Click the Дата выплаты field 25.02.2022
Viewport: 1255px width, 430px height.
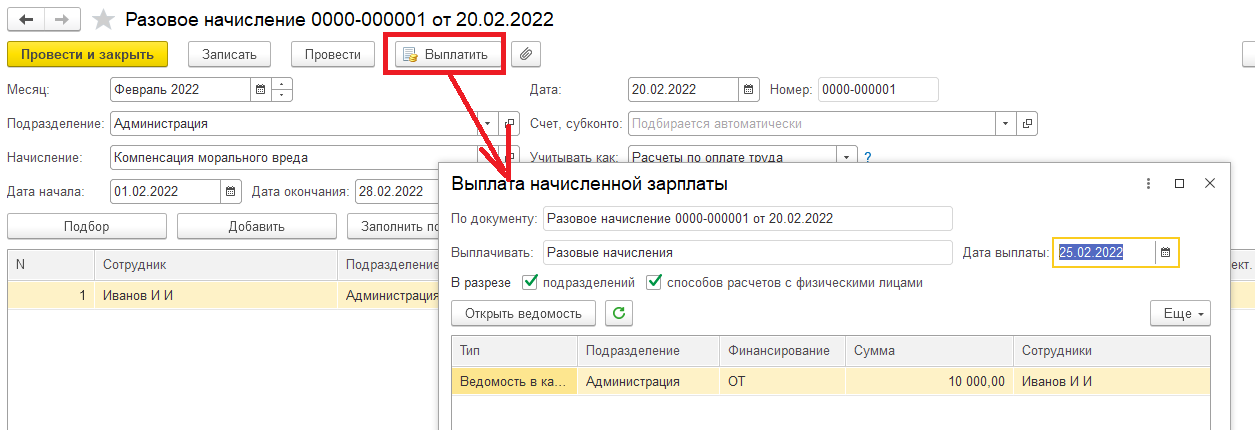[x=1105, y=253]
